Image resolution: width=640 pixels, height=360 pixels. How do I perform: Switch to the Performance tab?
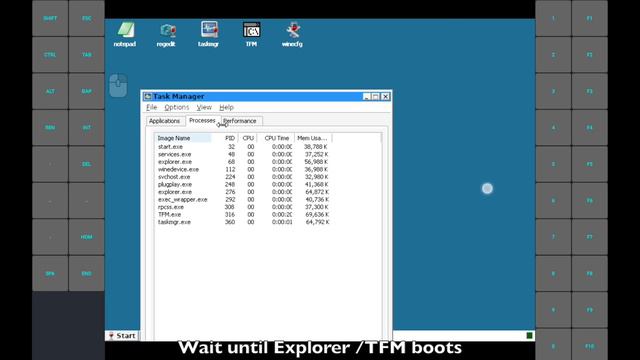click(241, 121)
